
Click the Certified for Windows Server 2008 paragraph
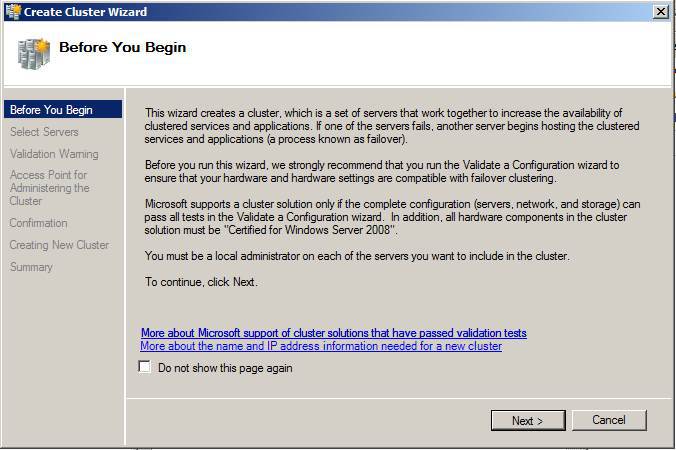(x=392, y=217)
